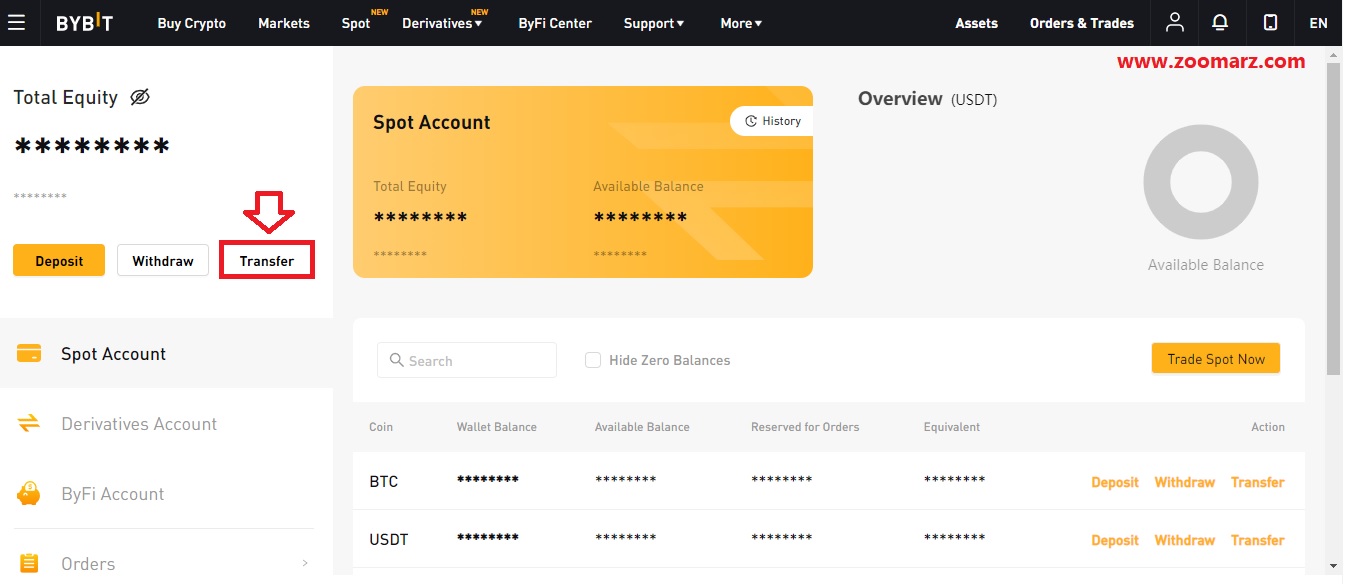Click the Transfer button under Total Equity
Viewport: 1348px width, 584px height.
click(x=267, y=261)
